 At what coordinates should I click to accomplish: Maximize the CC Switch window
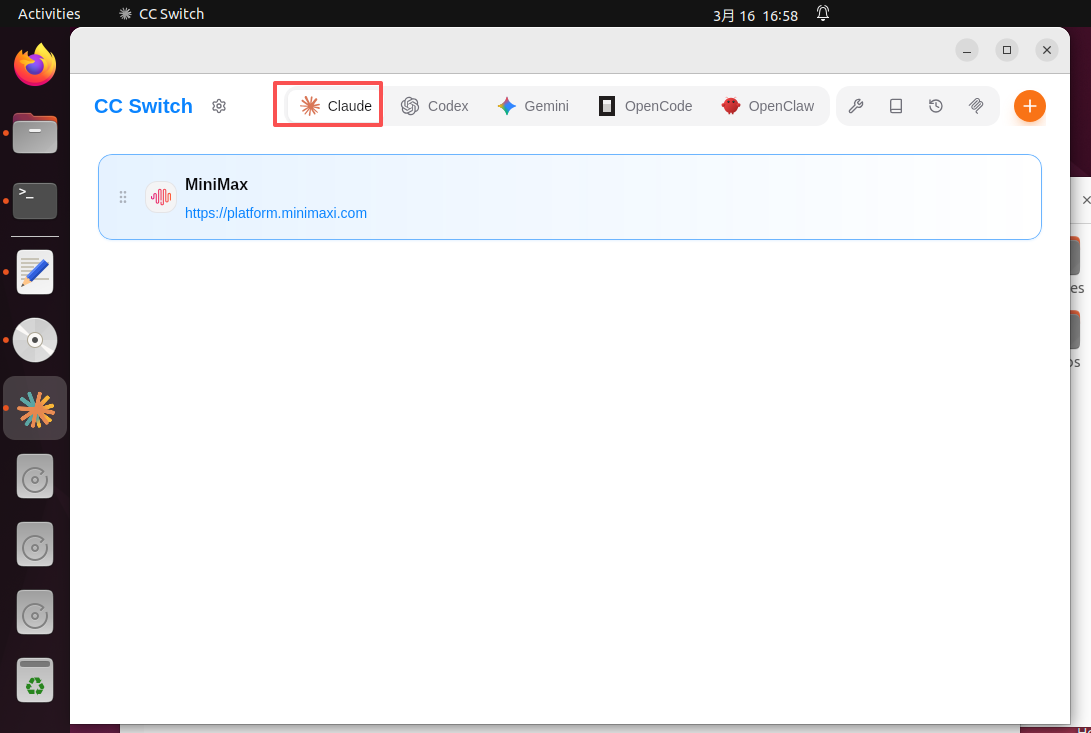click(1007, 50)
